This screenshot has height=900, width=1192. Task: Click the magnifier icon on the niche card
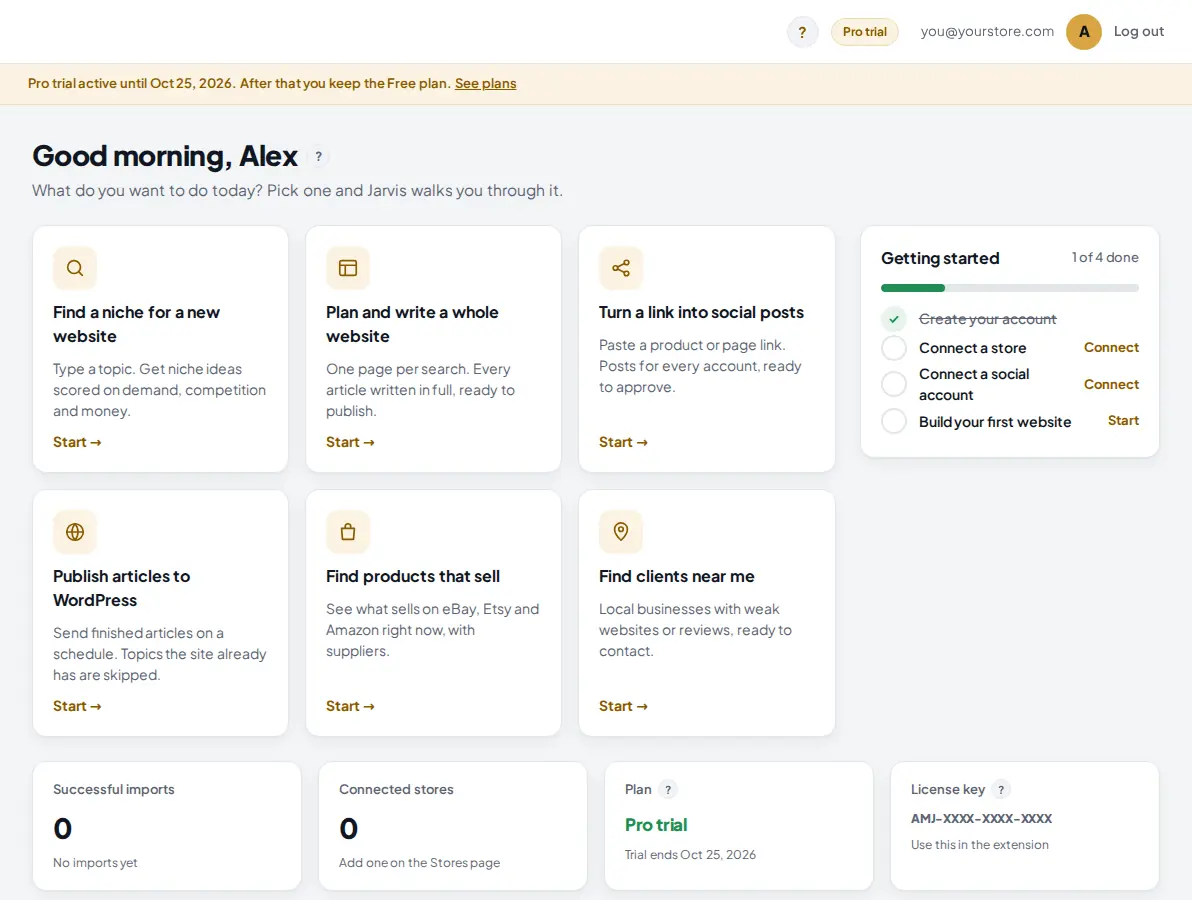tap(74, 268)
